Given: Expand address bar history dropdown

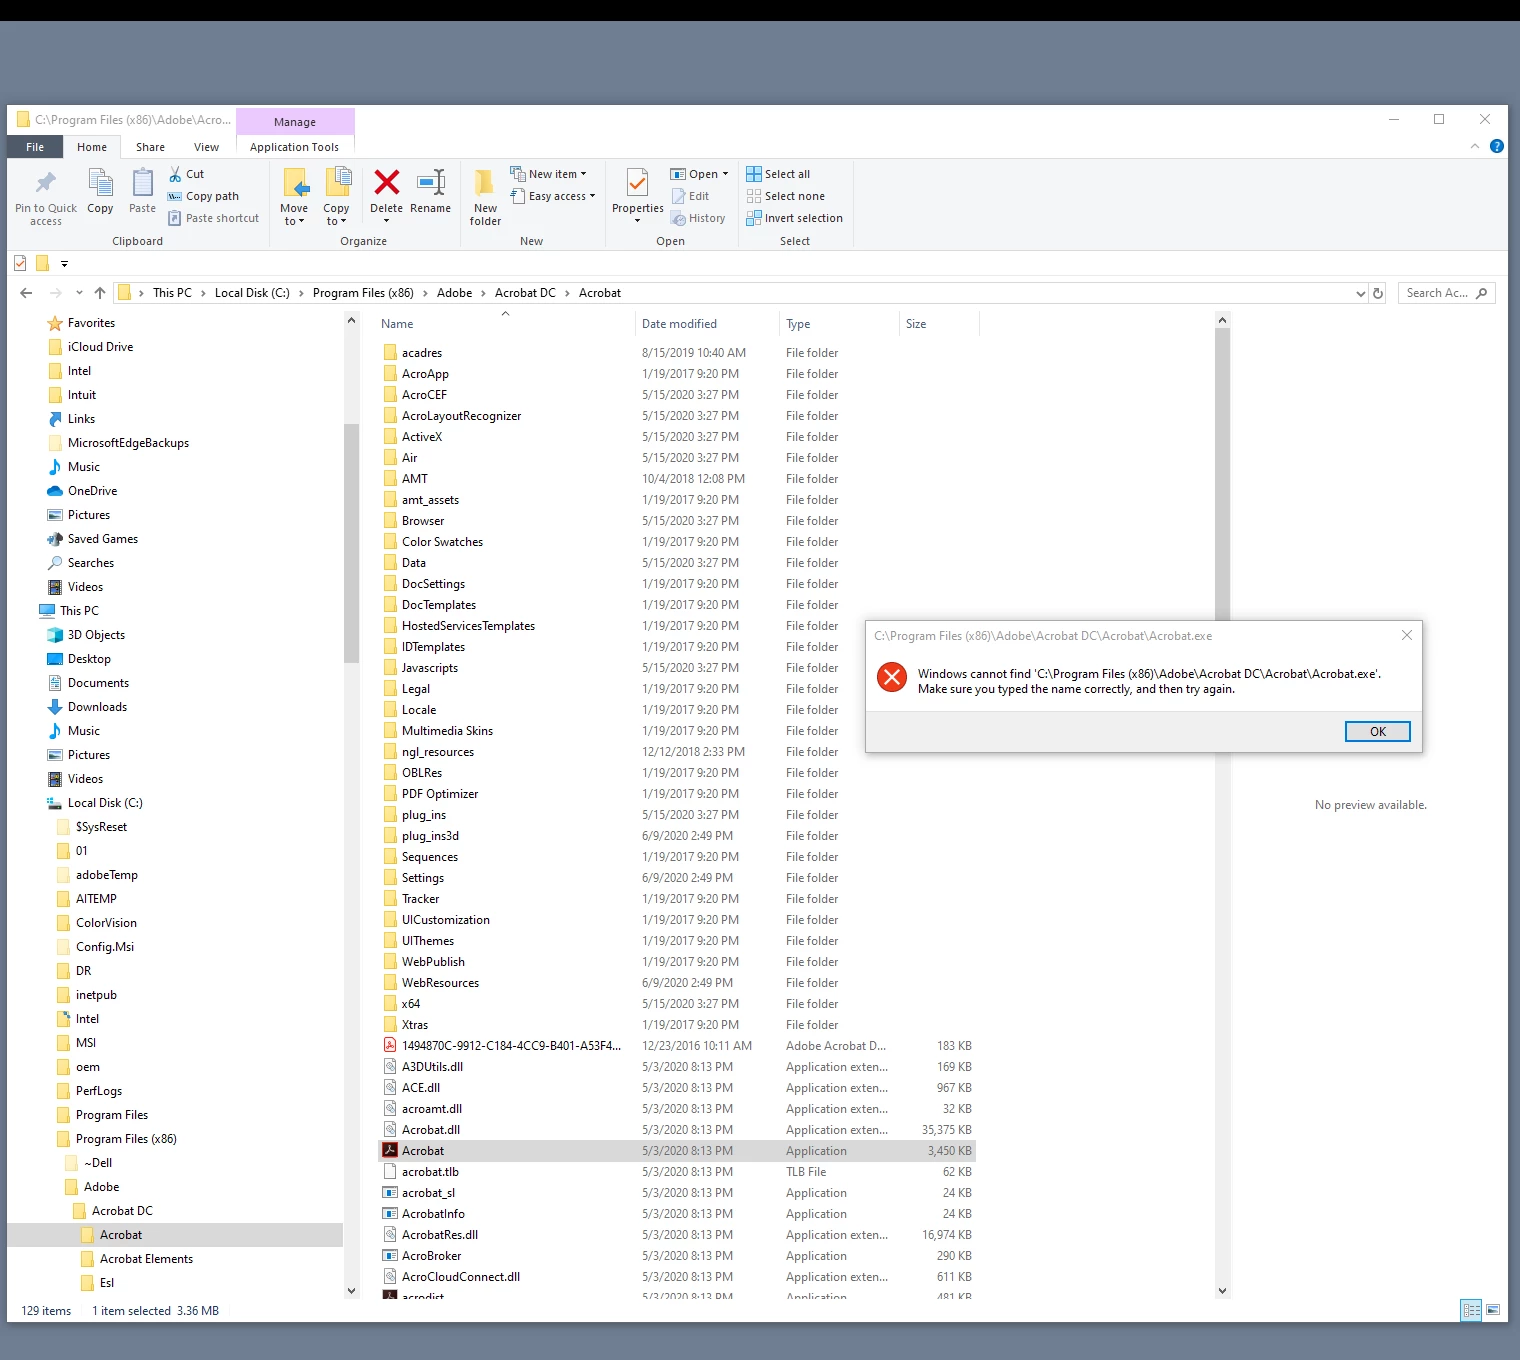Looking at the screenshot, I should click(x=1360, y=293).
